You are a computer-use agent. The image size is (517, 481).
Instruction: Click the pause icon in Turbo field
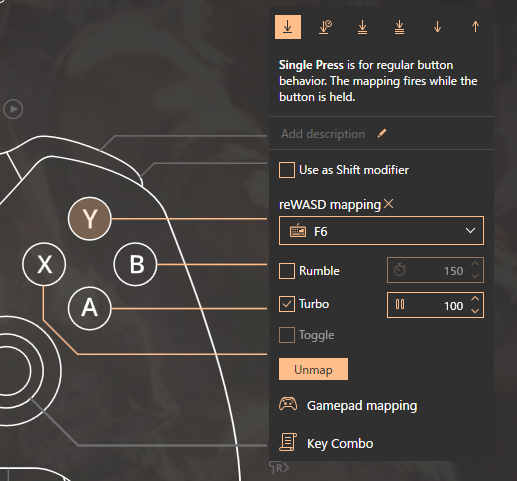400,304
